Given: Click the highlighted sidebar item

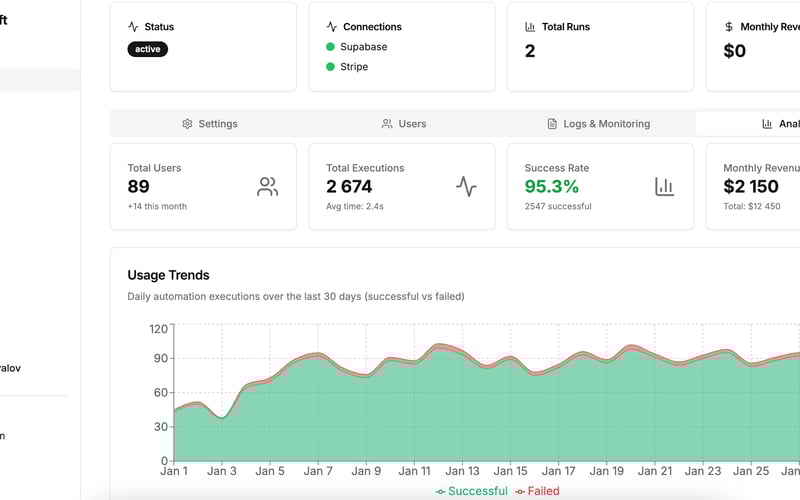Looking at the screenshot, I should (x=40, y=80).
